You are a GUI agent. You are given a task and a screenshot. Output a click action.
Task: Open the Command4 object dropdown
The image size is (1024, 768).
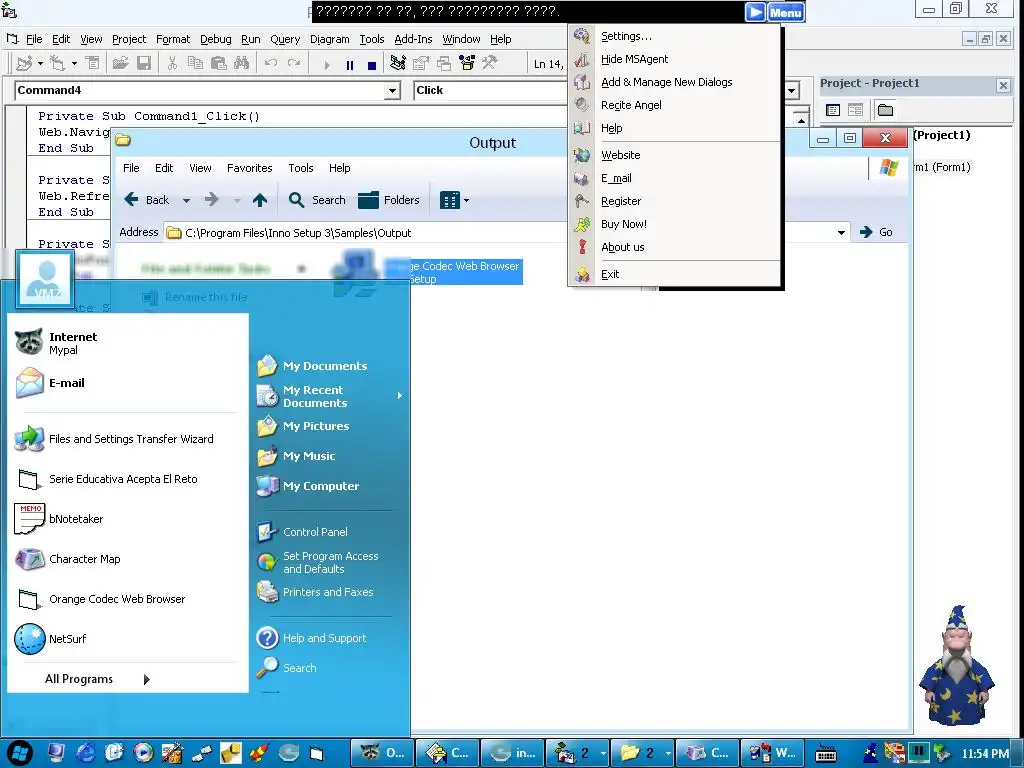pyautogui.click(x=392, y=90)
